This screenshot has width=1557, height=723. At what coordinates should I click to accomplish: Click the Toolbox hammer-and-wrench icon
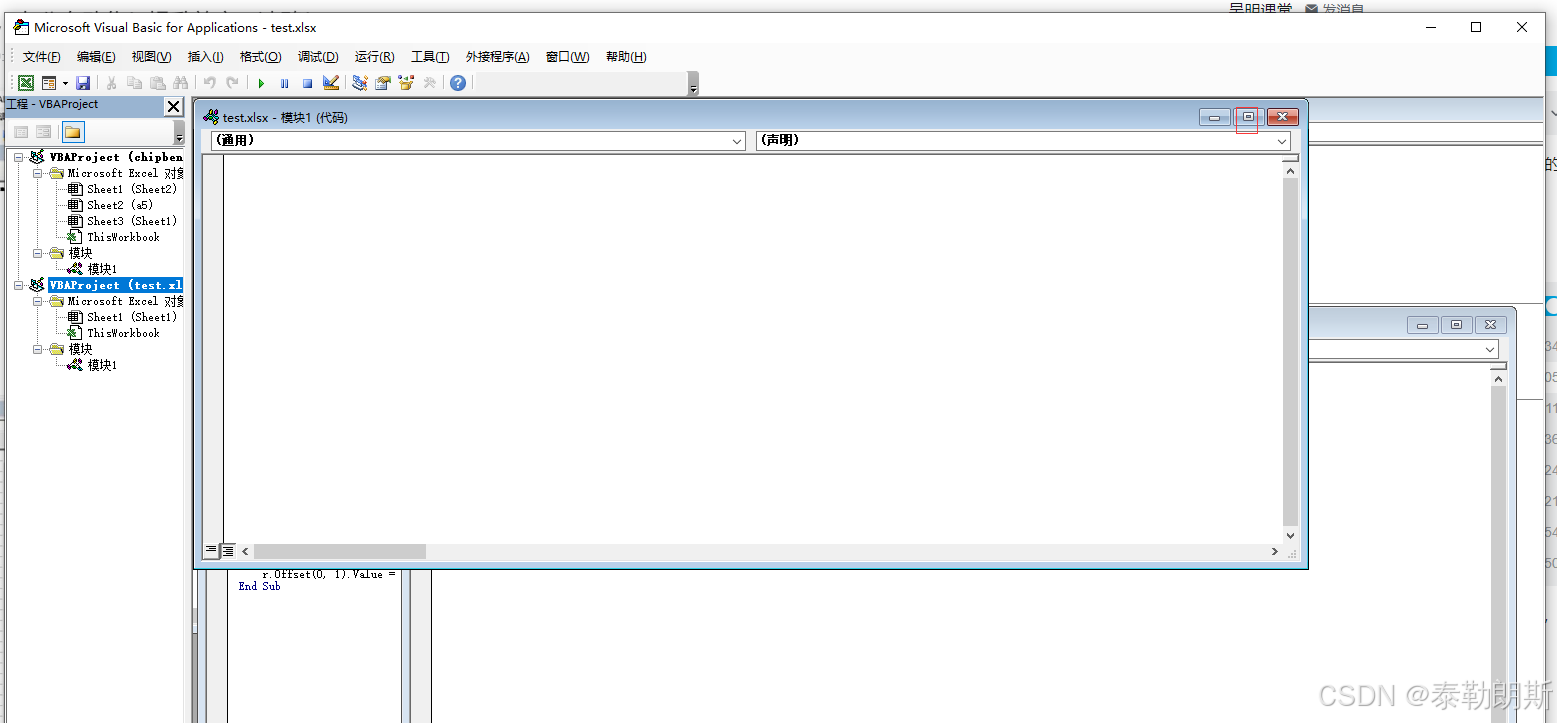tap(430, 83)
